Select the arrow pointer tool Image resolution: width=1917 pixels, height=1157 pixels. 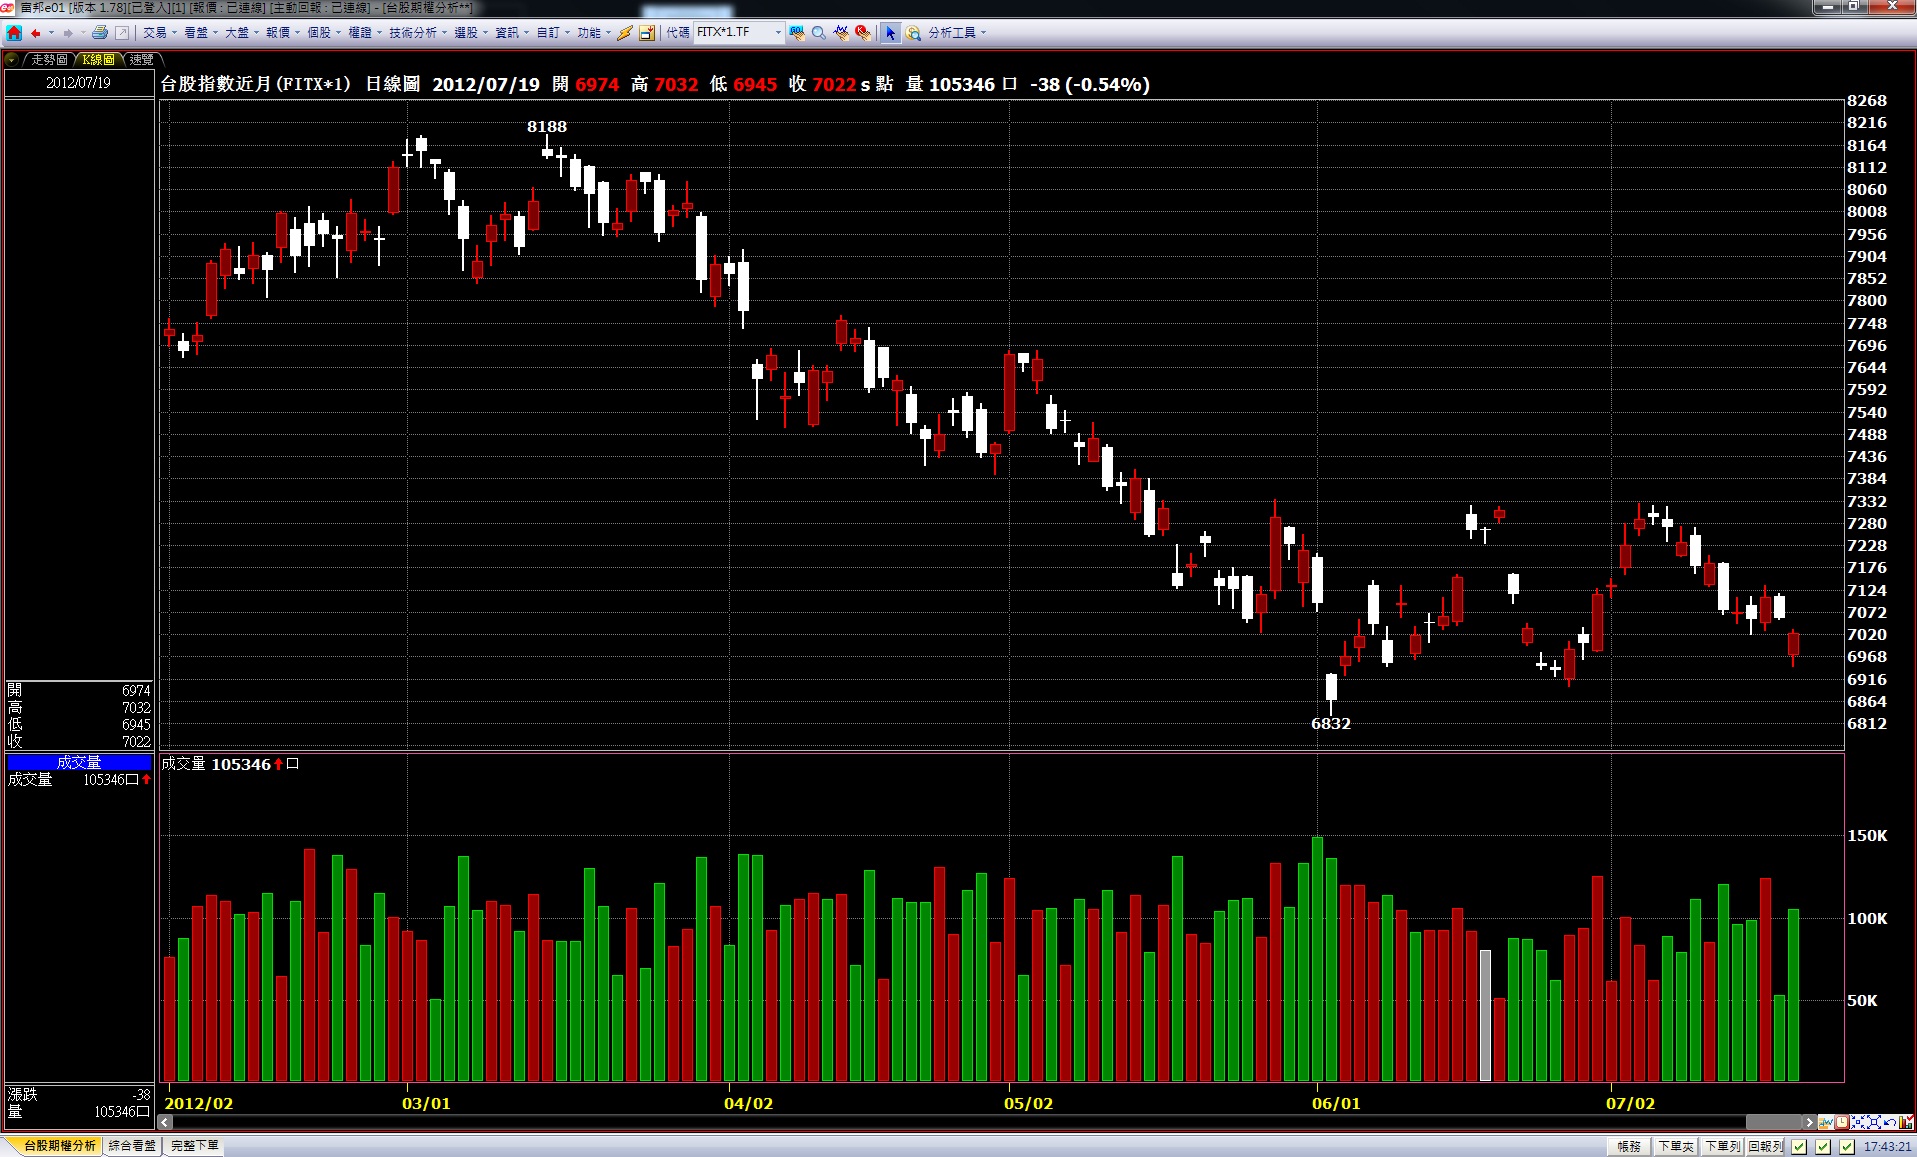[890, 33]
